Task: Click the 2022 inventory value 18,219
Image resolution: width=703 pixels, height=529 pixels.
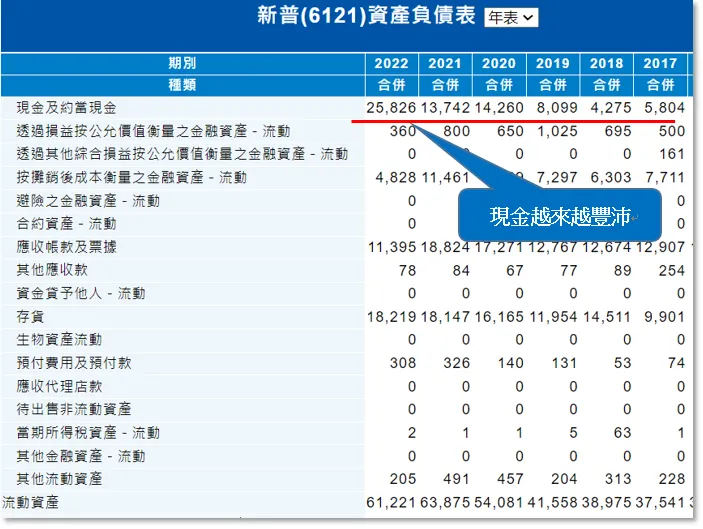Action: (x=391, y=317)
